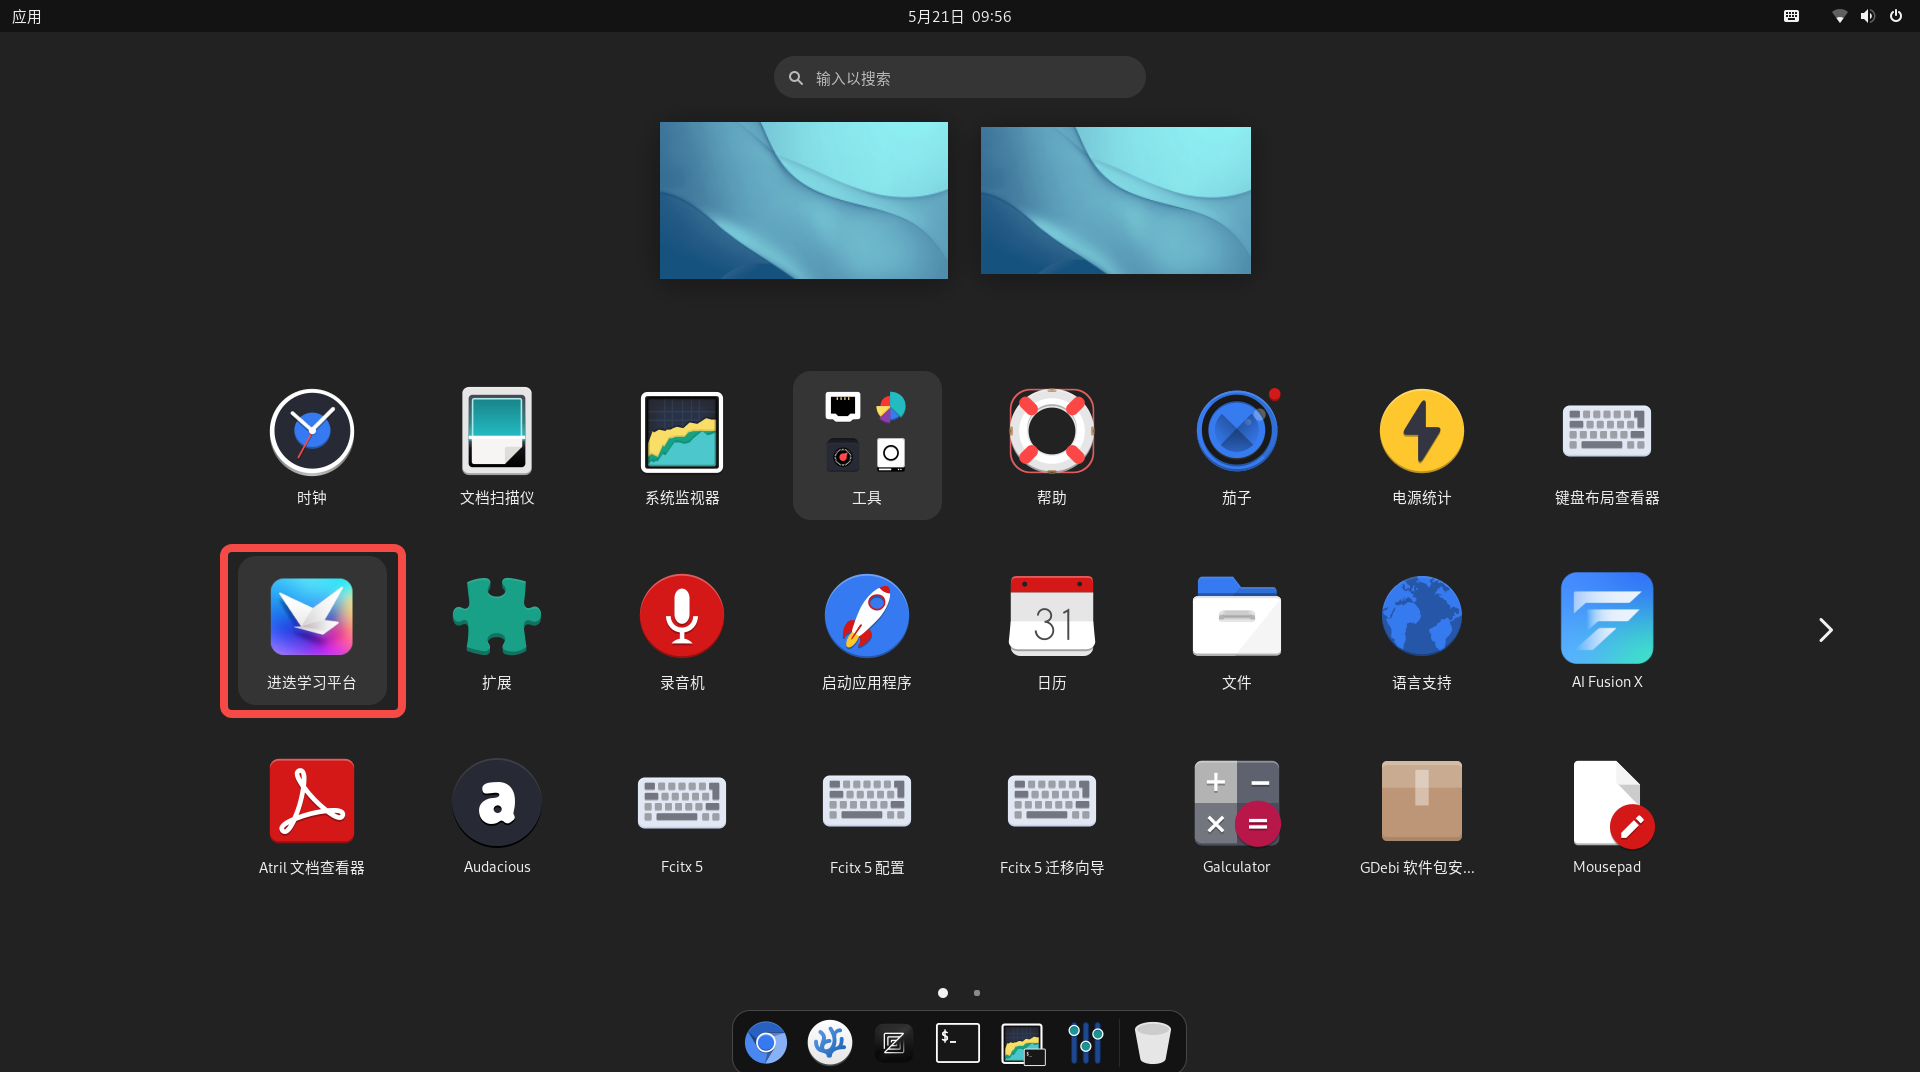Open the text editor in dock
The image size is (1920, 1072).
pos(894,1043)
